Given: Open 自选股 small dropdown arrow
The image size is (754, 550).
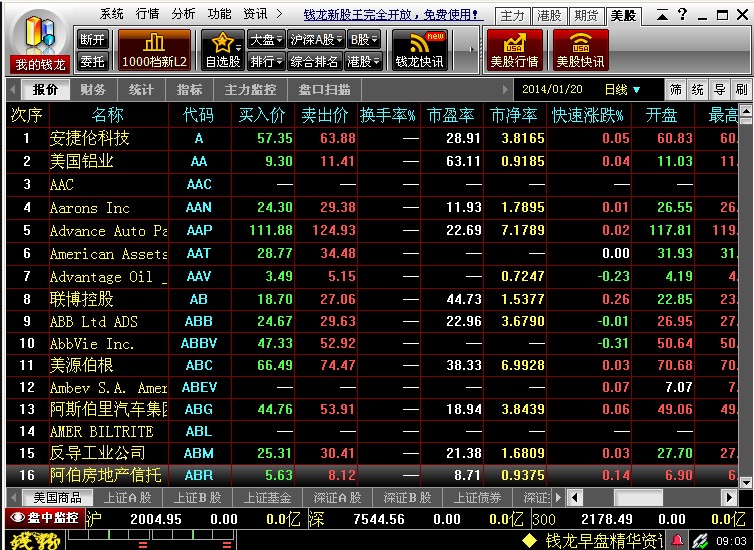Looking at the screenshot, I should [239, 48].
